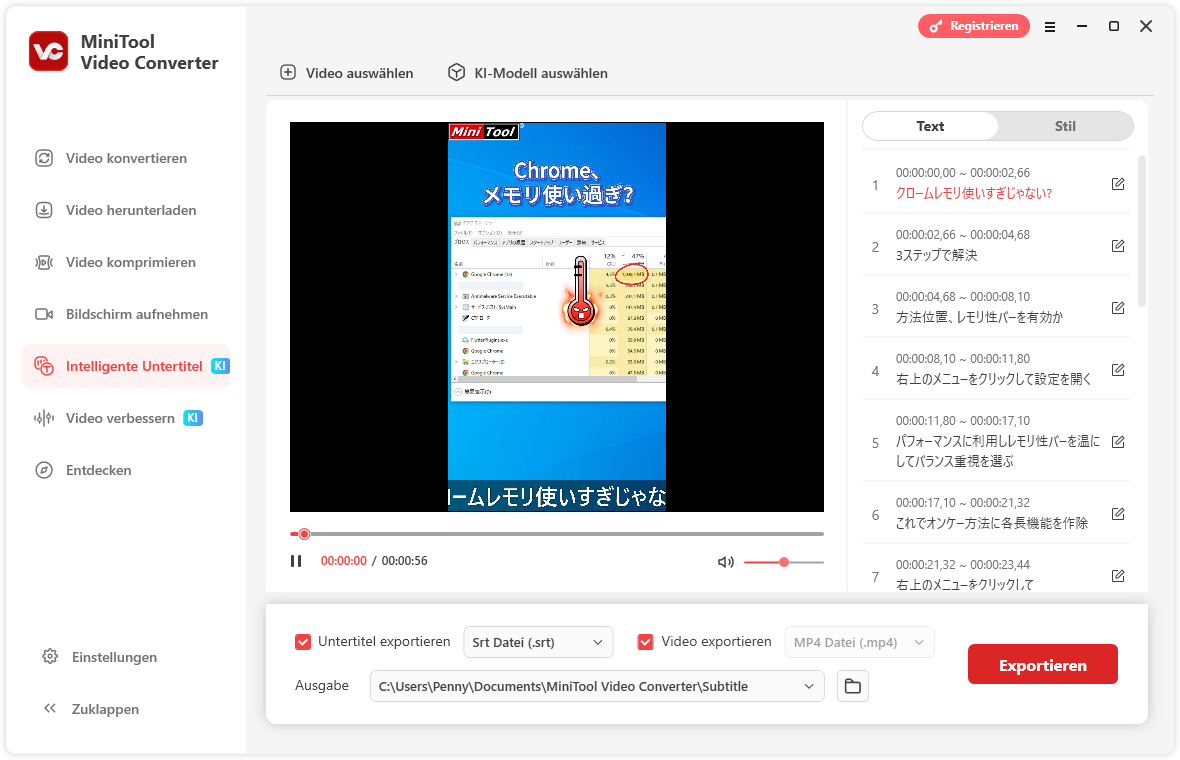Screen dimensions: 1180x760
Task: Edit subtitle line 5 with pencil icon
Action: 1118,442
